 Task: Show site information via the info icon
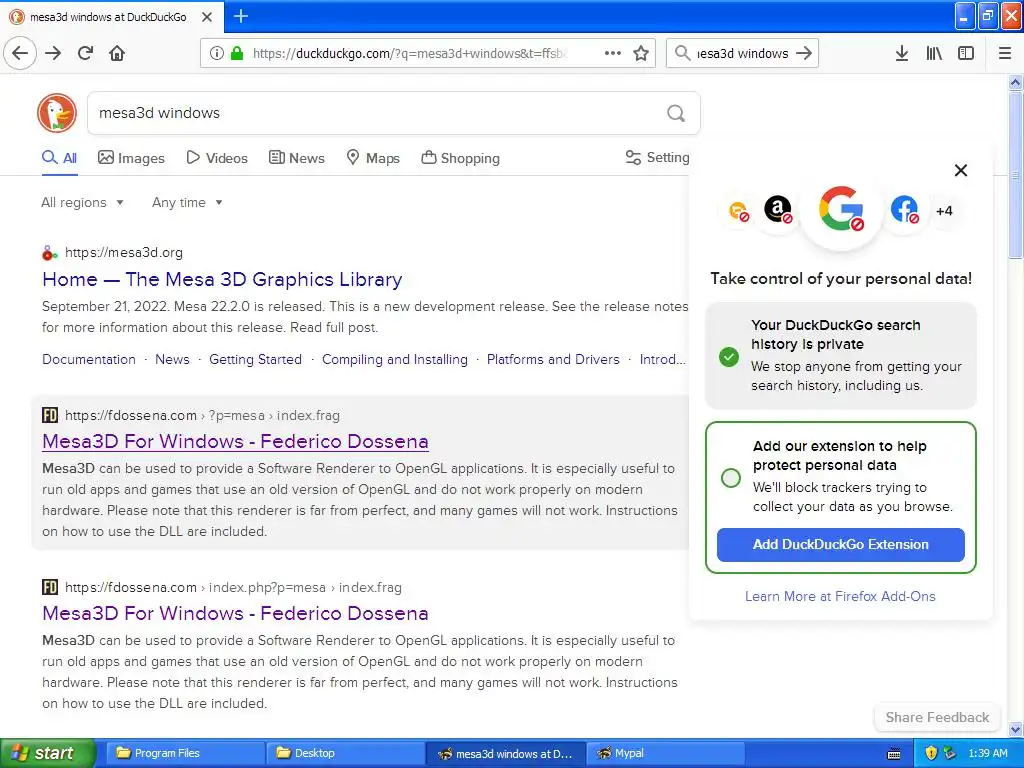pyautogui.click(x=217, y=53)
